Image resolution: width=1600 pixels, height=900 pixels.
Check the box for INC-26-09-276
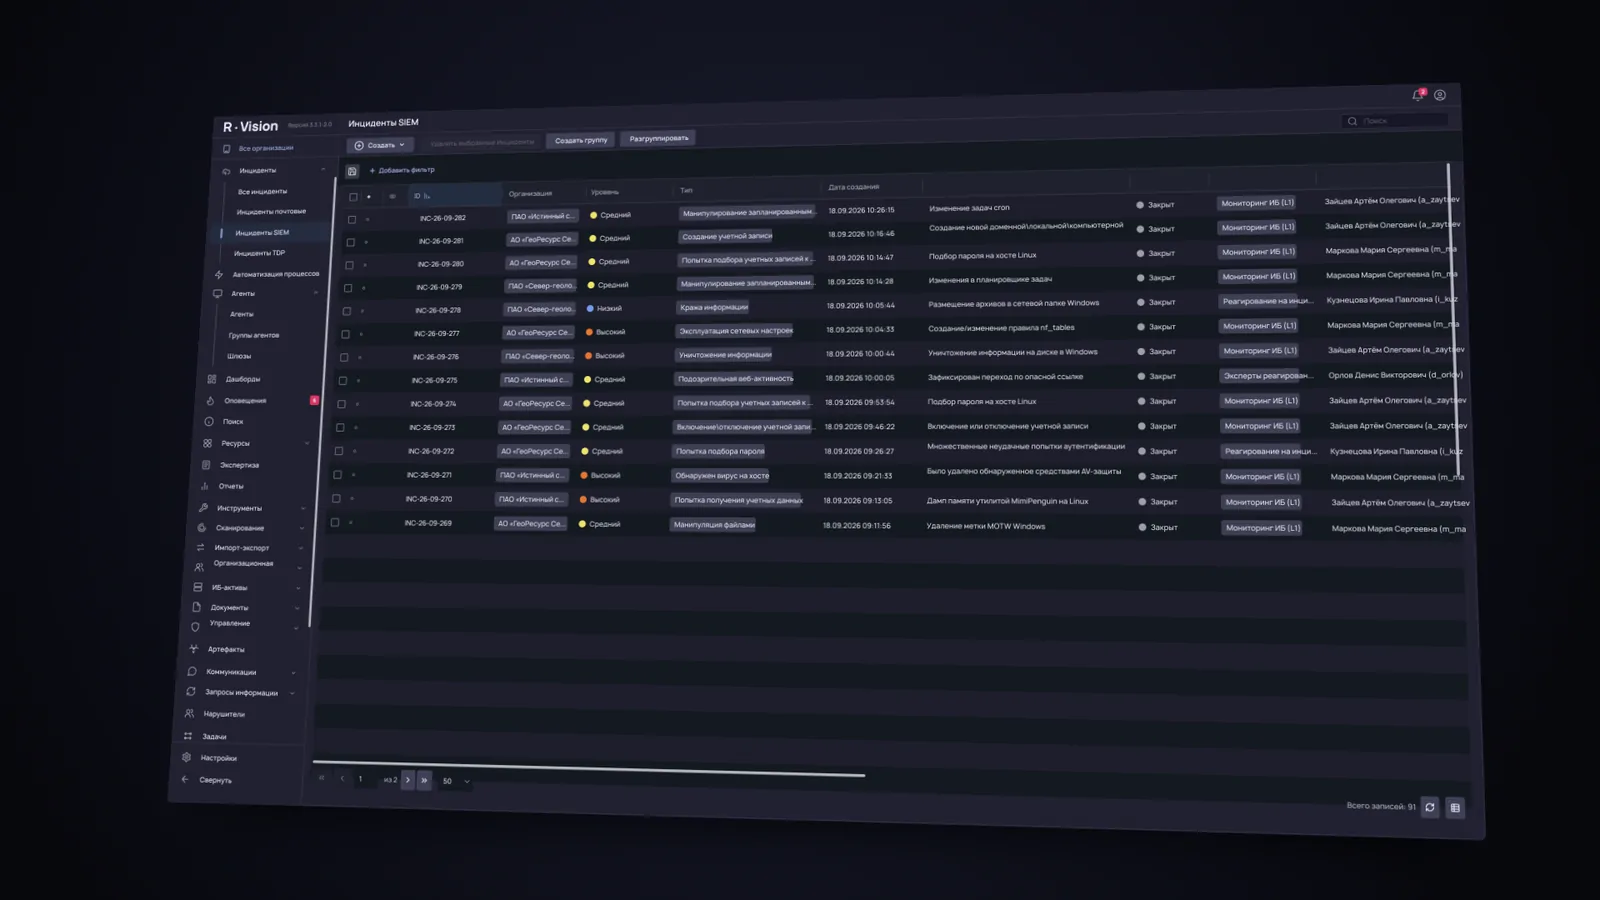(344, 357)
